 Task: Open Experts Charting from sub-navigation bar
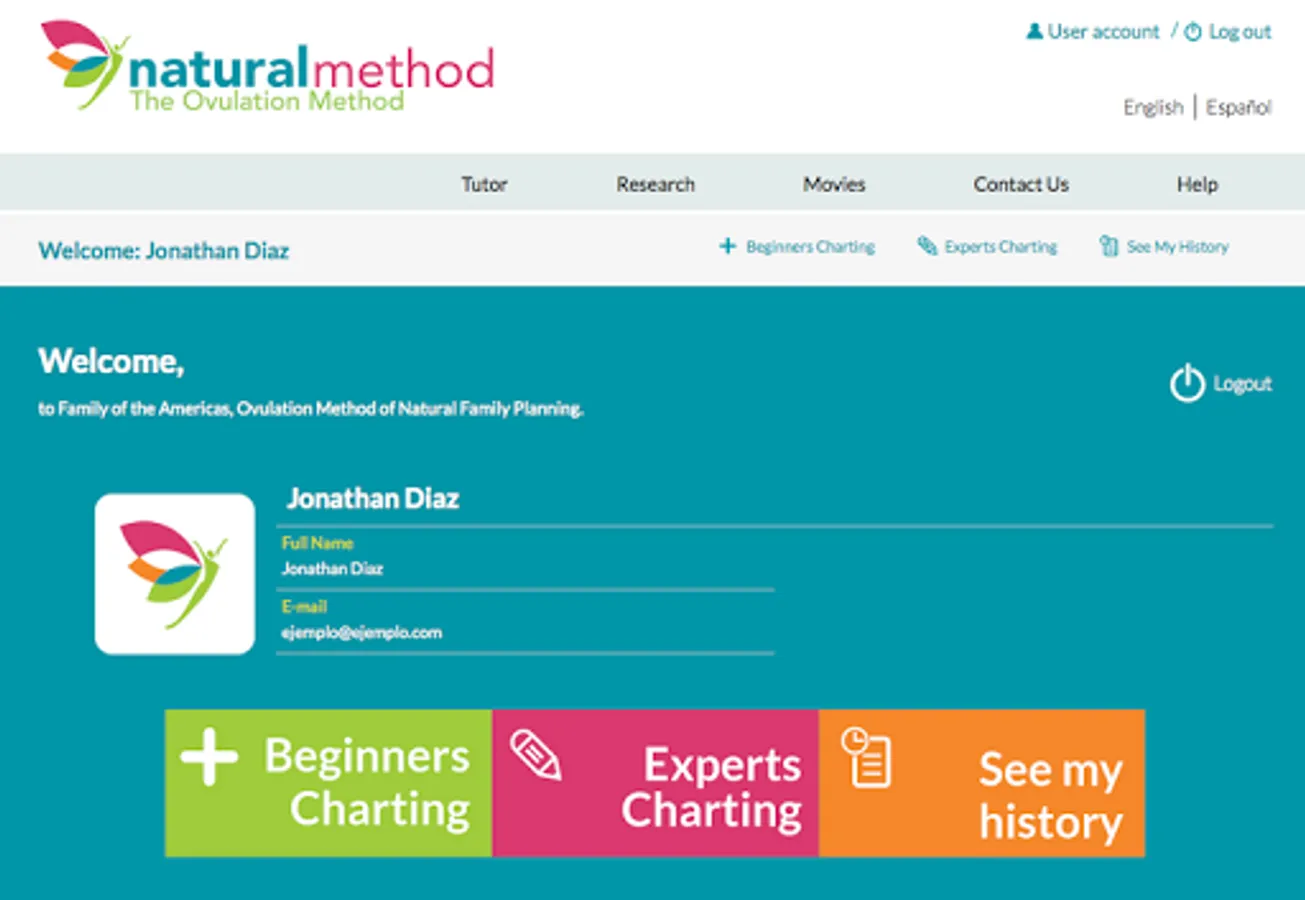click(1000, 247)
